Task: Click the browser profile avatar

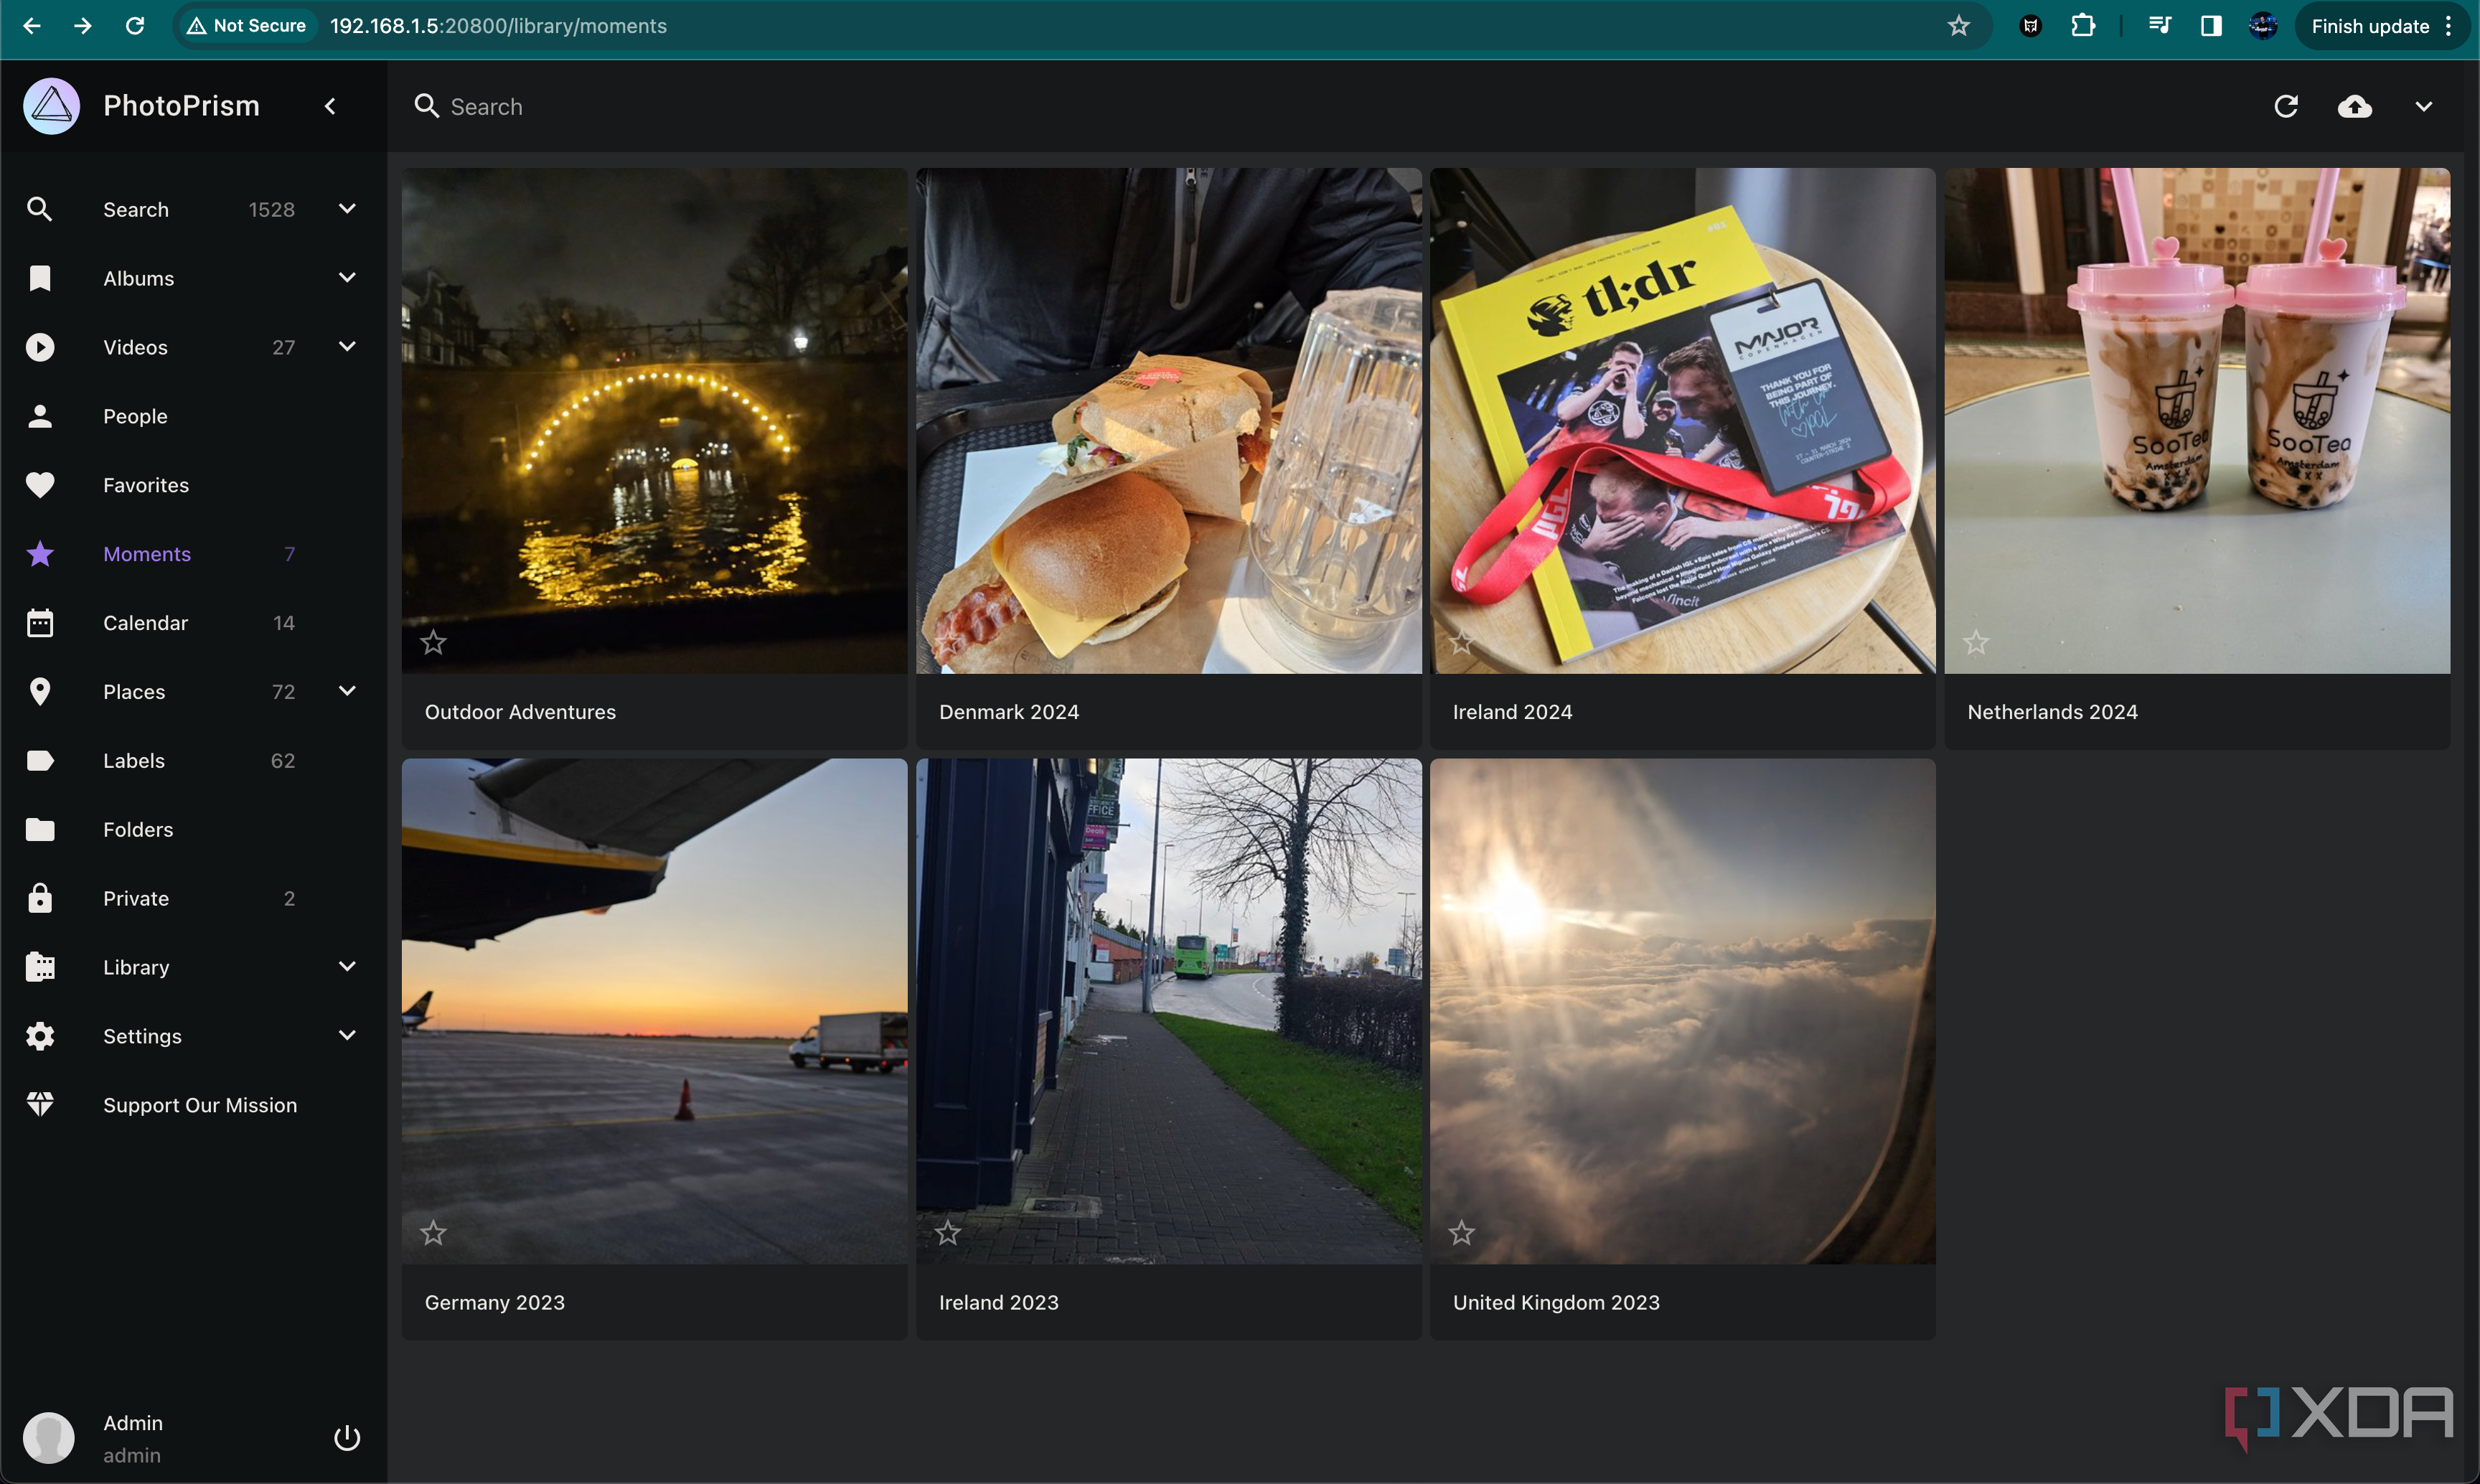Action: point(2263,26)
